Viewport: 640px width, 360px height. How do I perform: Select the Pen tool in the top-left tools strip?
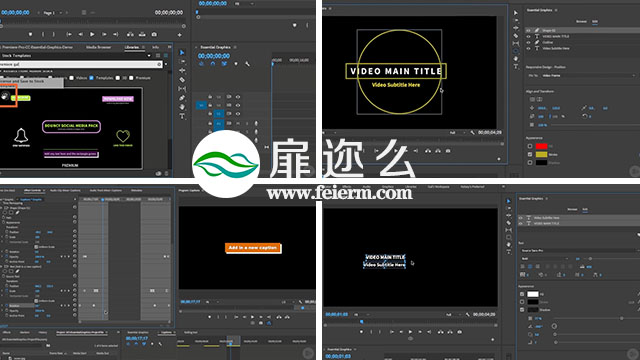point(182,98)
